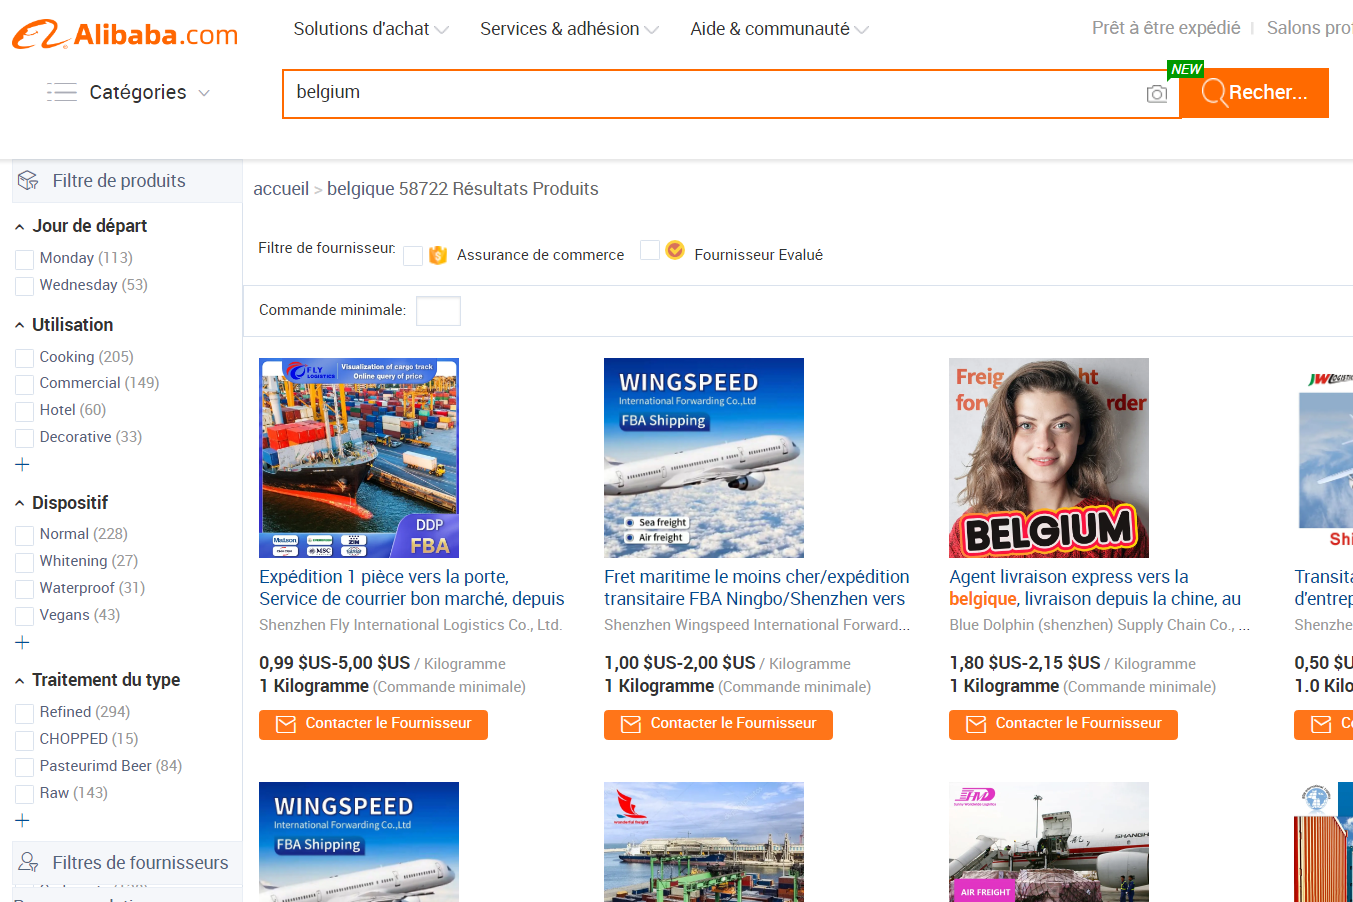
Task: Check the Normal filter box
Action: (25, 535)
